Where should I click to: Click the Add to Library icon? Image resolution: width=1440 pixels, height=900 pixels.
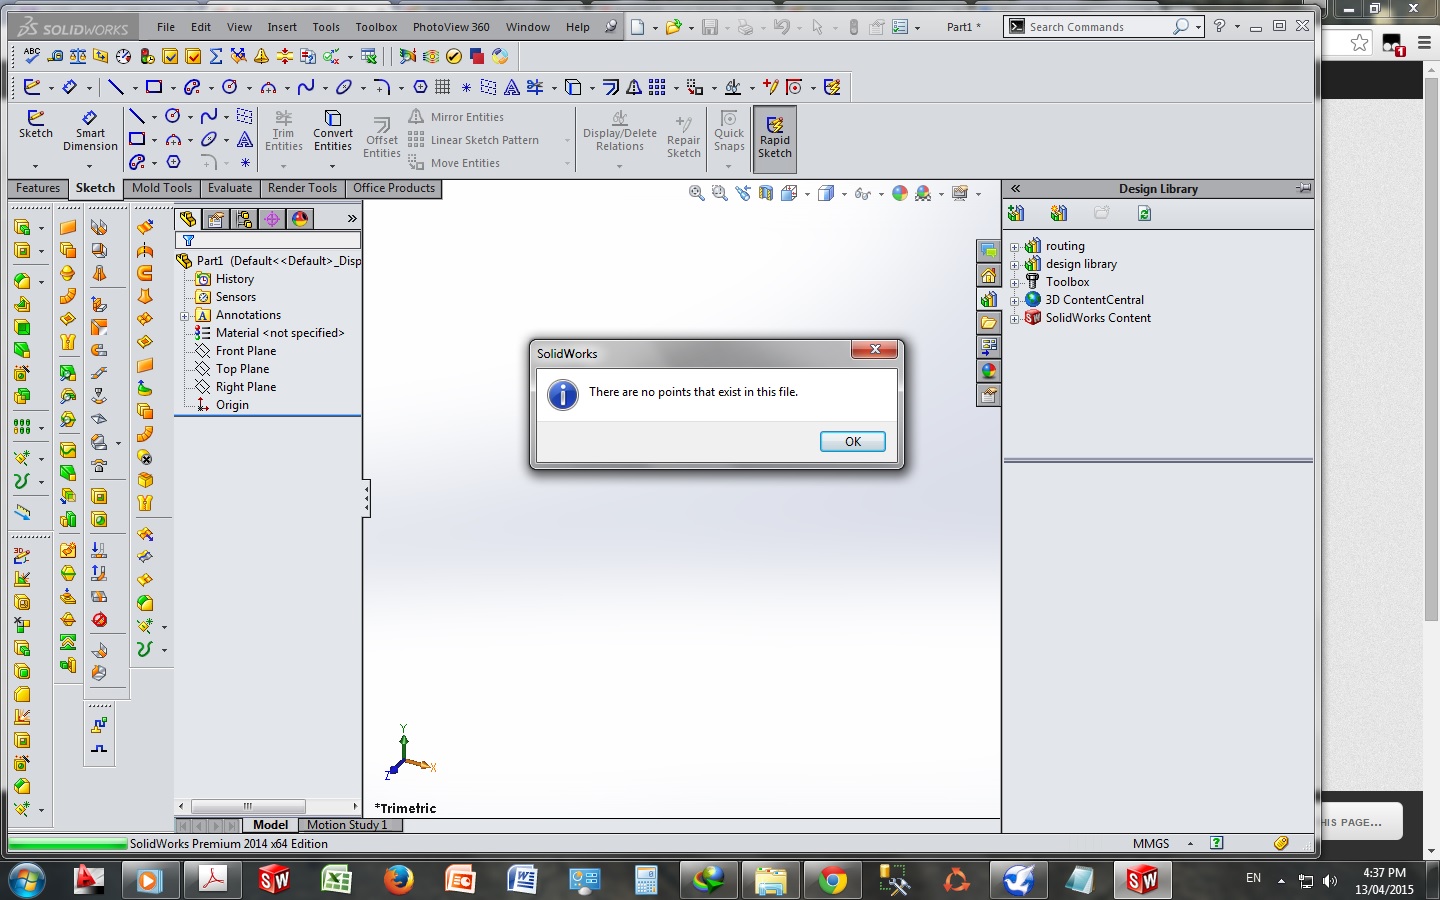coord(1016,213)
